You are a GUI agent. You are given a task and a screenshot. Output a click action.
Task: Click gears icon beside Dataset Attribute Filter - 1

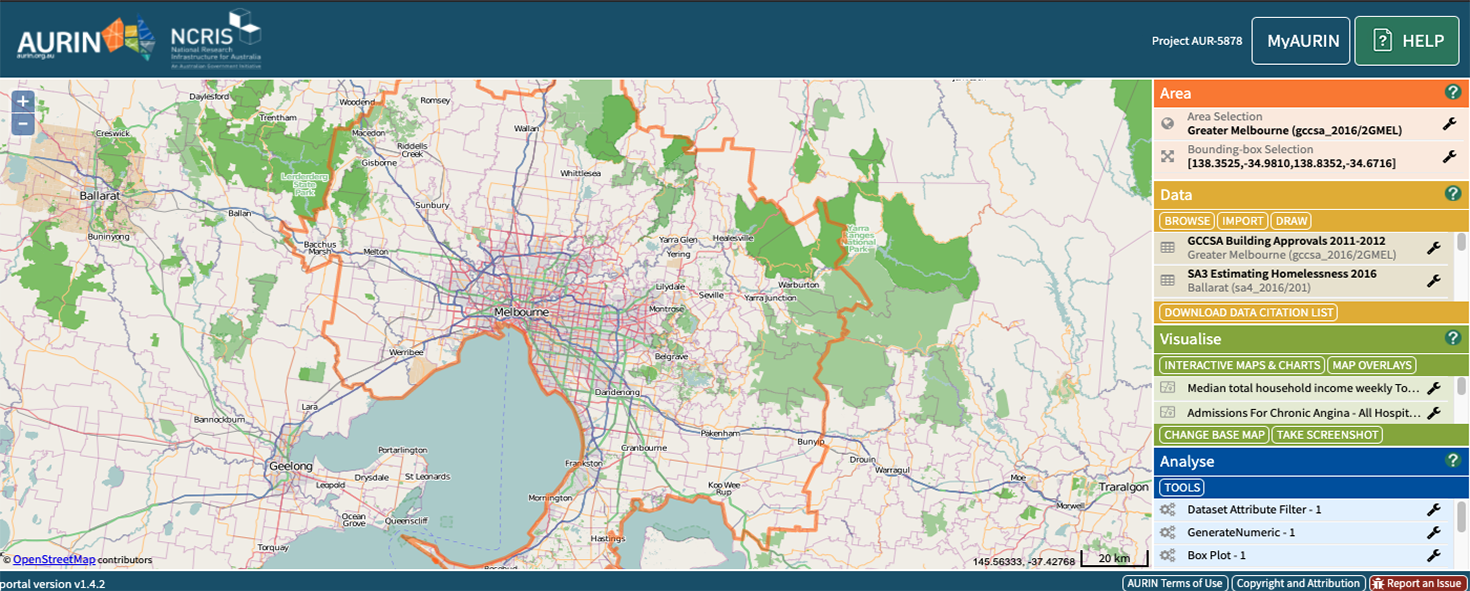click(x=1167, y=510)
